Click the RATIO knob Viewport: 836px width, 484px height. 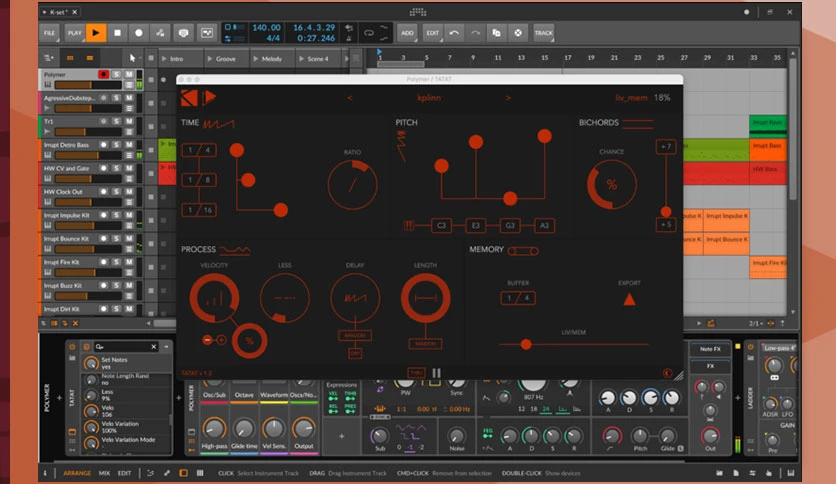(x=352, y=184)
